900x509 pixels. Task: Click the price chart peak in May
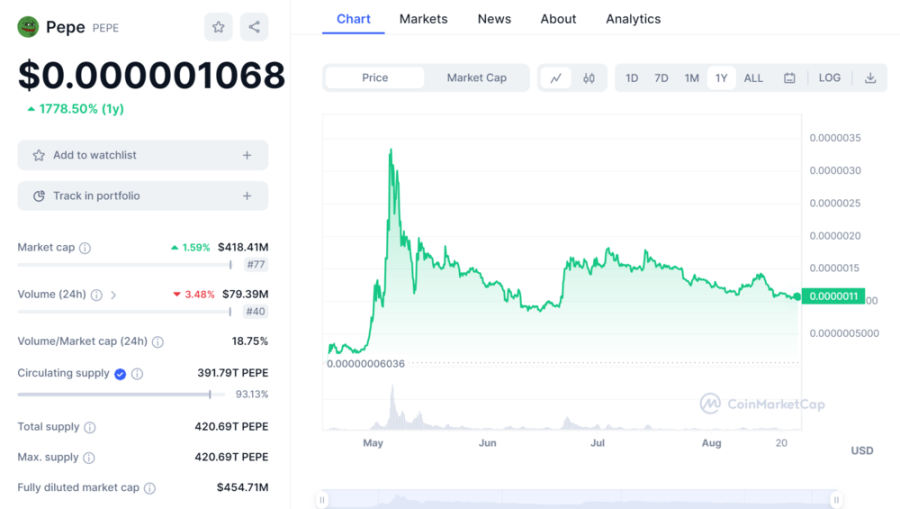(x=391, y=150)
